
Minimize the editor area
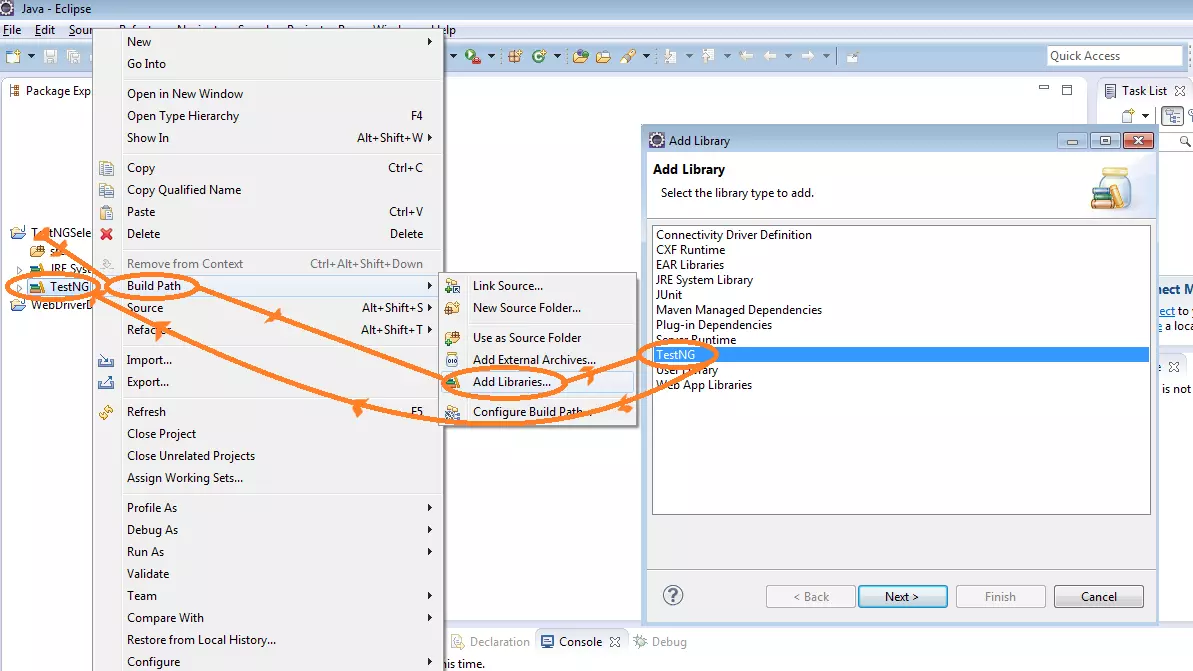click(x=1044, y=88)
